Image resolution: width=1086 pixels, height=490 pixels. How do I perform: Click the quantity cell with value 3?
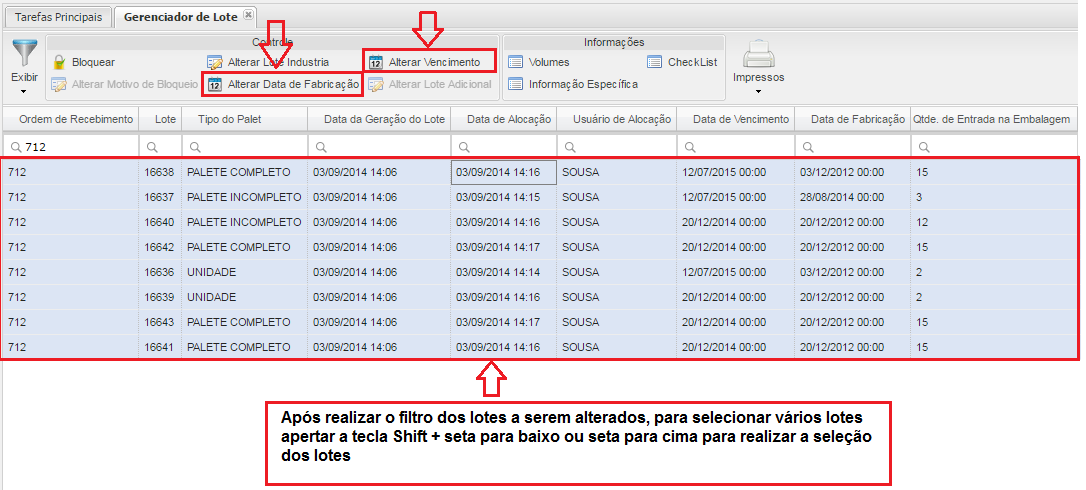[995, 198]
